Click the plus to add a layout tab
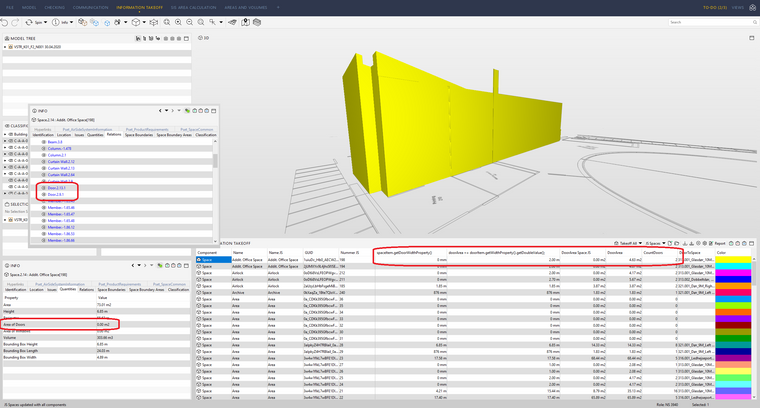Screen dimensions: 760x408 pos(278,8)
